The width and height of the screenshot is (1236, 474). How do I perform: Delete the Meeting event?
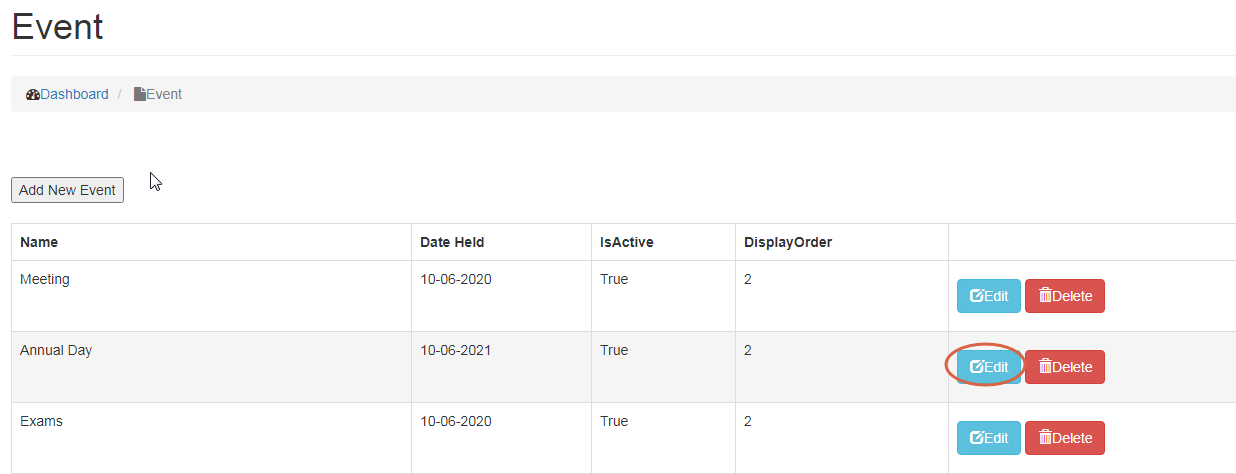pos(1065,296)
